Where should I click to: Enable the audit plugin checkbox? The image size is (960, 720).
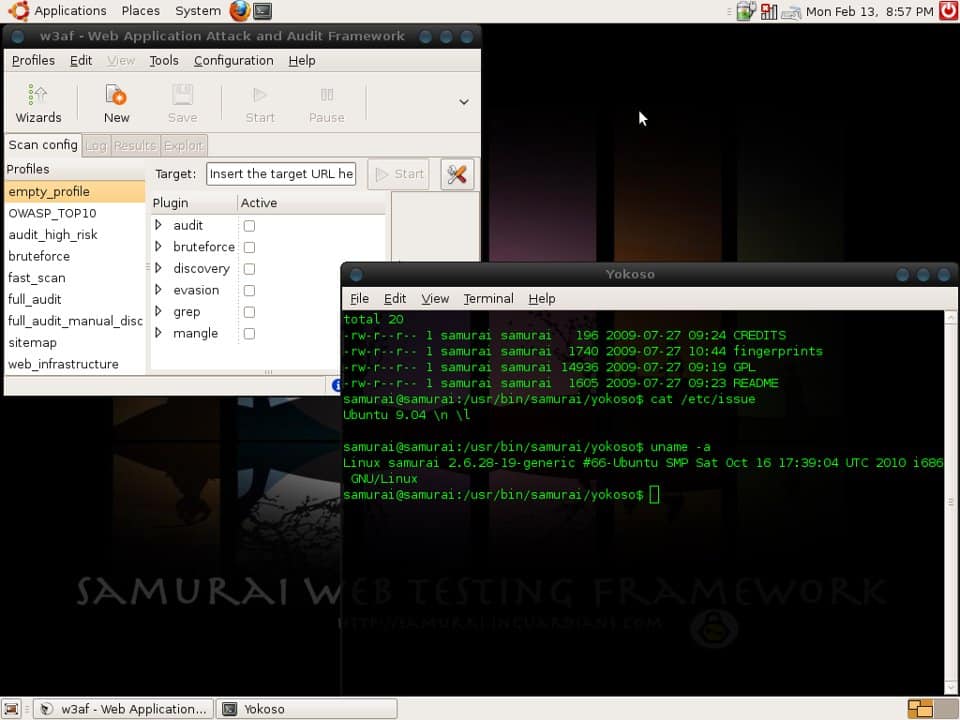[x=249, y=226]
